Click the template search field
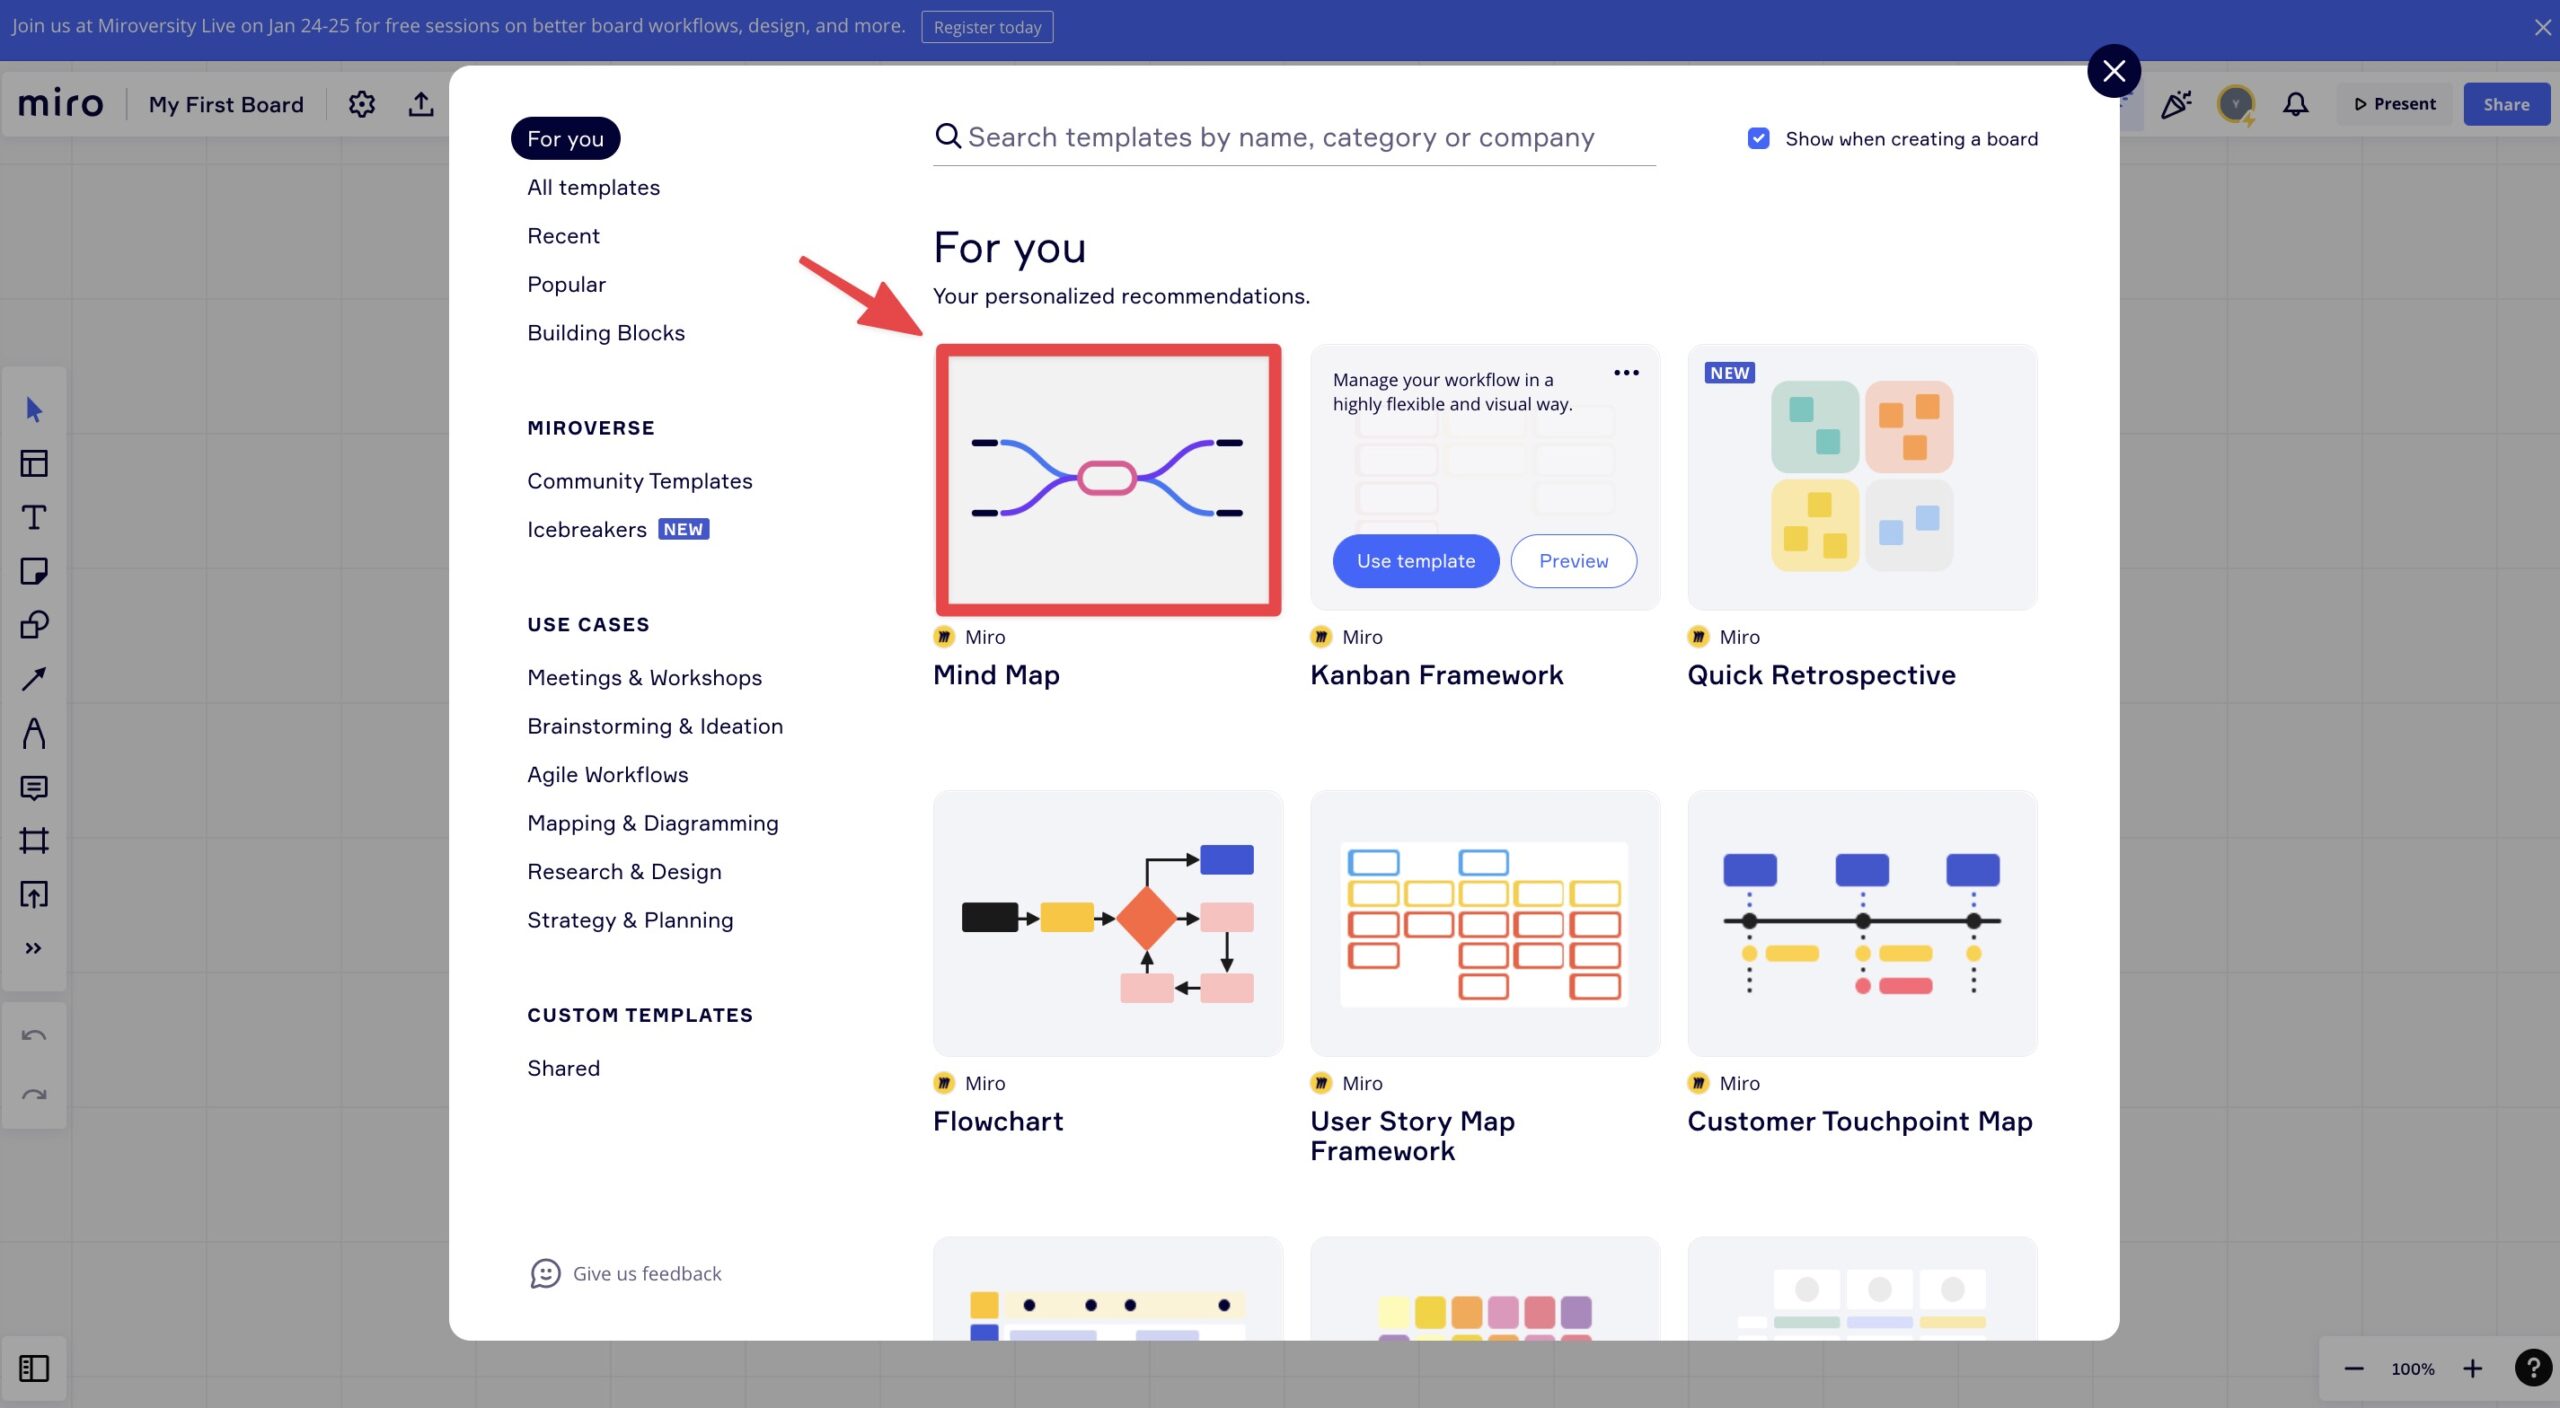Image resolution: width=2560 pixels, height=1408 pixels. (x=1294, y=137)
